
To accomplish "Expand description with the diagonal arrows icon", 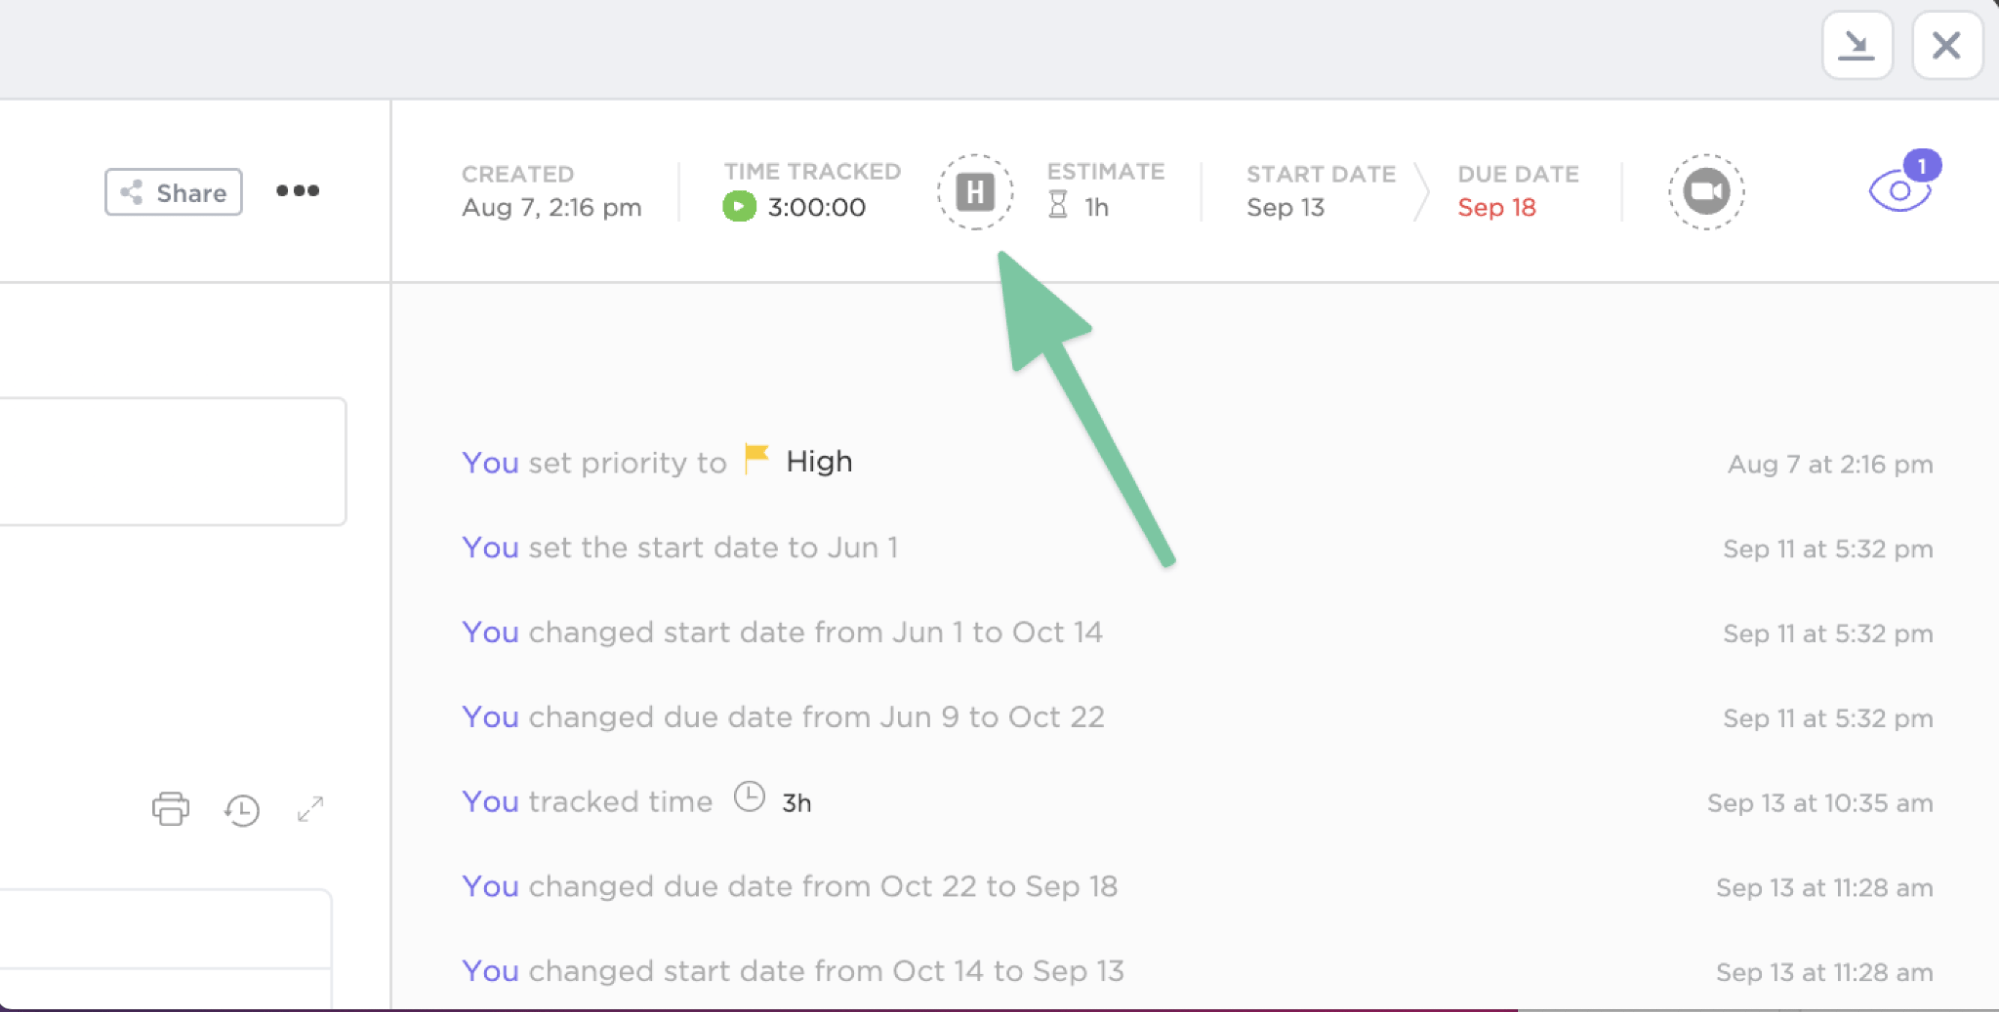I will click(311, 808).
